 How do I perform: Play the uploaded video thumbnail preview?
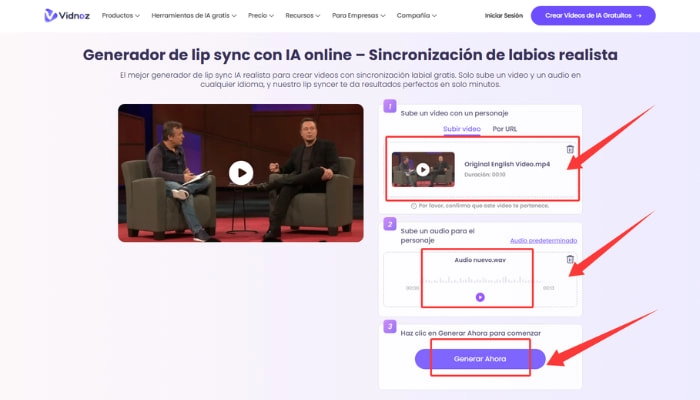point(423,170)
